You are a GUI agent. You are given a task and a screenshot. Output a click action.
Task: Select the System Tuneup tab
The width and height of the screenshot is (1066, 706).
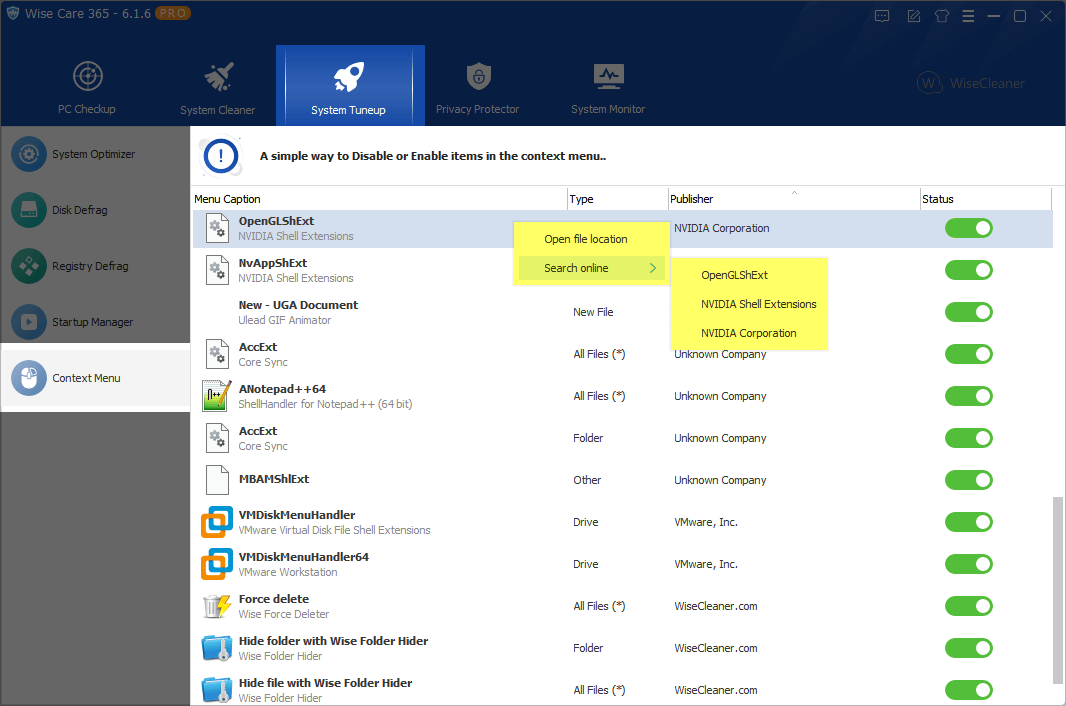[350, 86]
